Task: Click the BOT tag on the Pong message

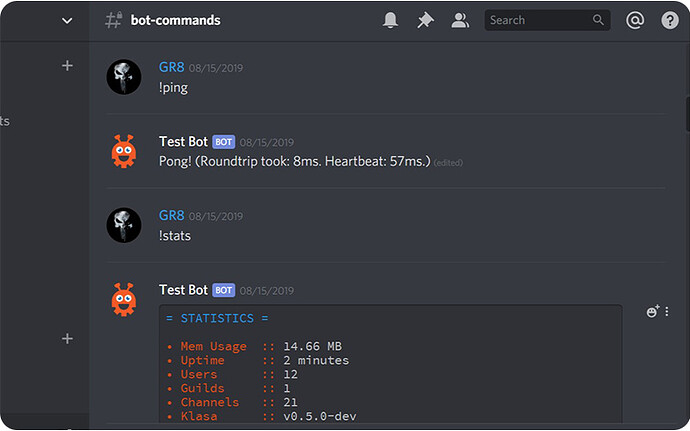Action: [223, 142]
